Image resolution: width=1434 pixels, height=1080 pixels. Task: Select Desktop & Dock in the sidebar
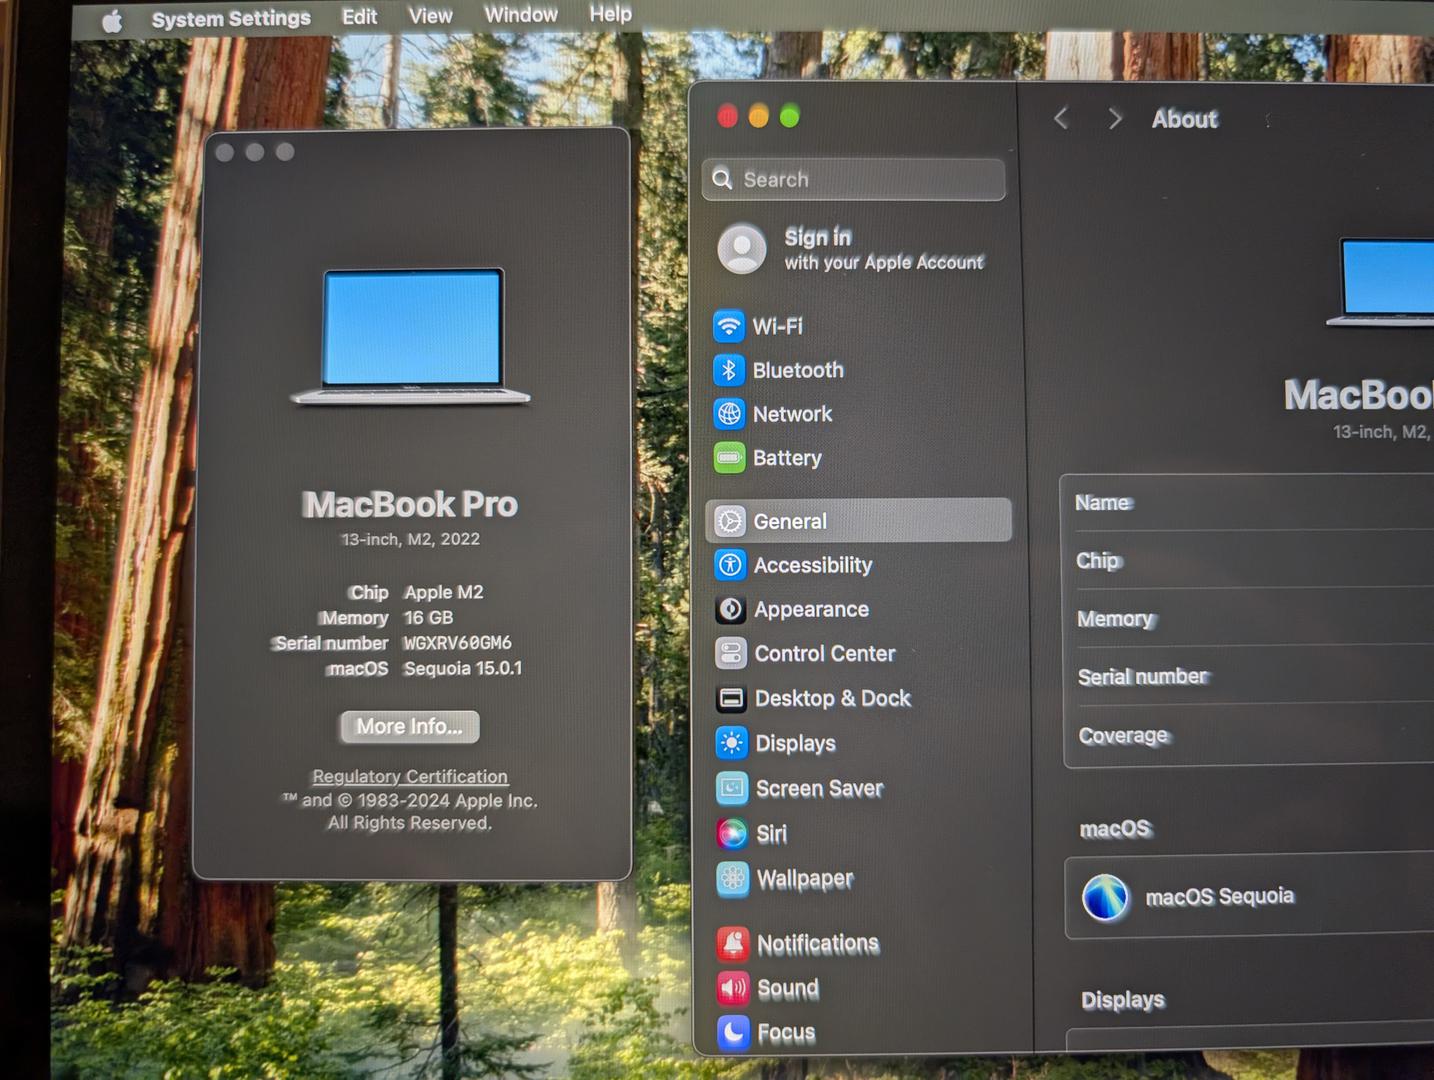tap(861, 698)
